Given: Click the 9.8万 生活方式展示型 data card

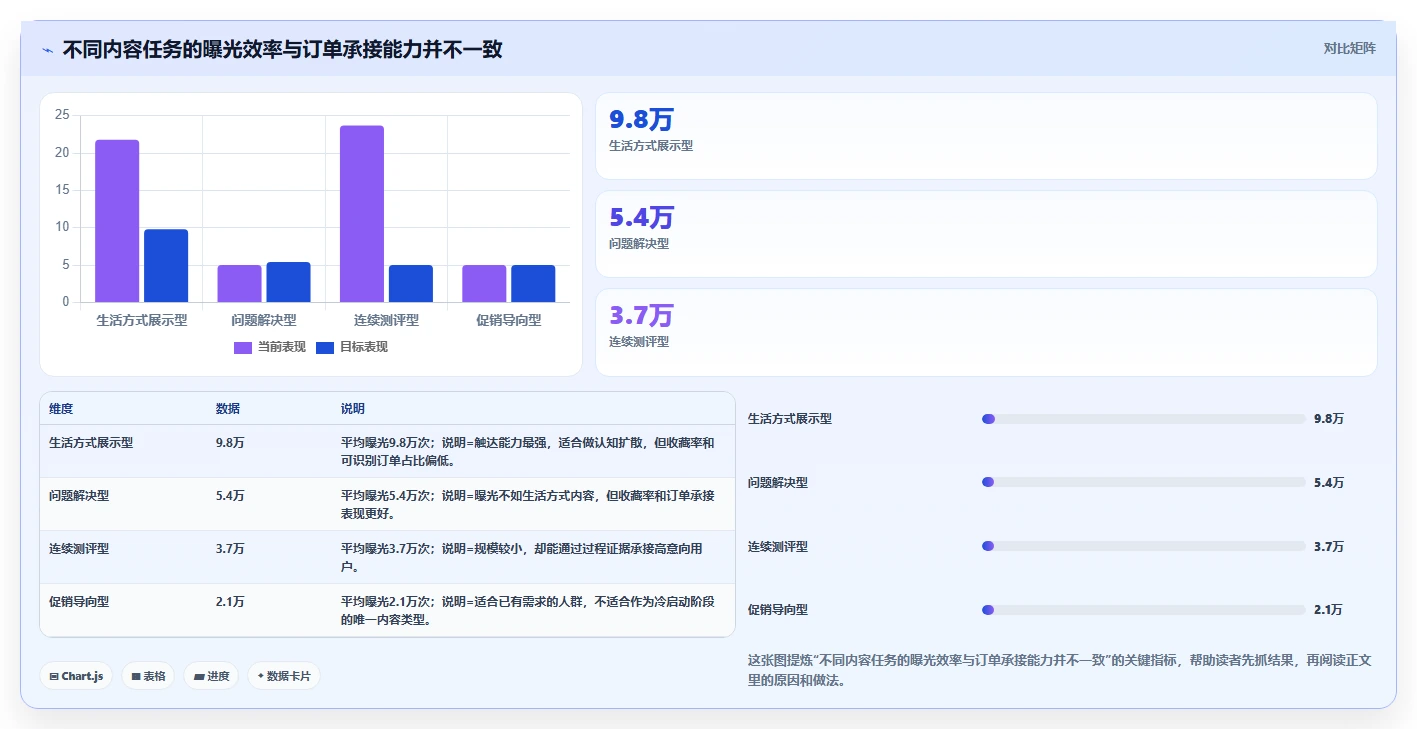Looking at the screenshot, I should (986, 136).
